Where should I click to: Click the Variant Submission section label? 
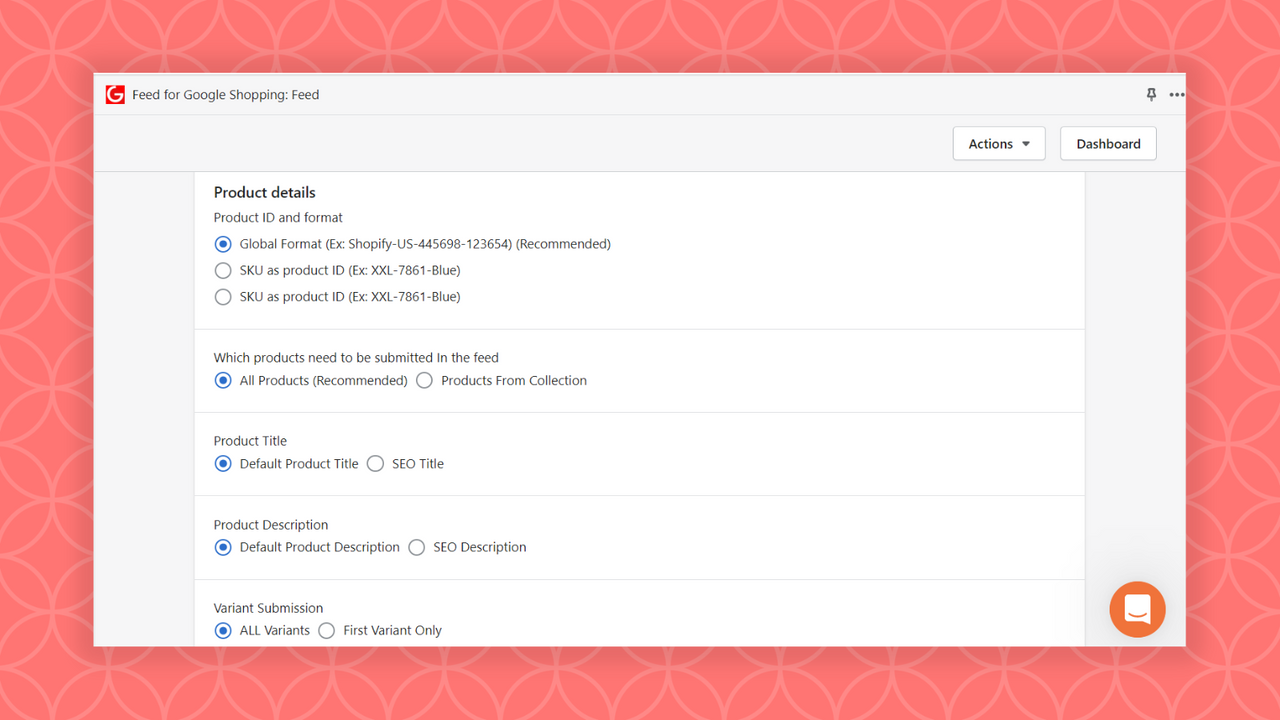pos(268,607)
